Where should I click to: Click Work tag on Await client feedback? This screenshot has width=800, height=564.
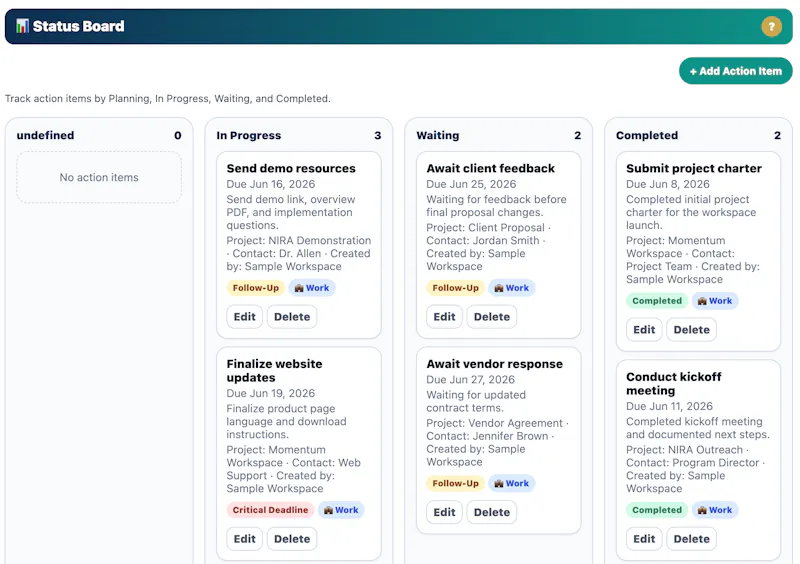pyautogui.click(x=511, y=288)
